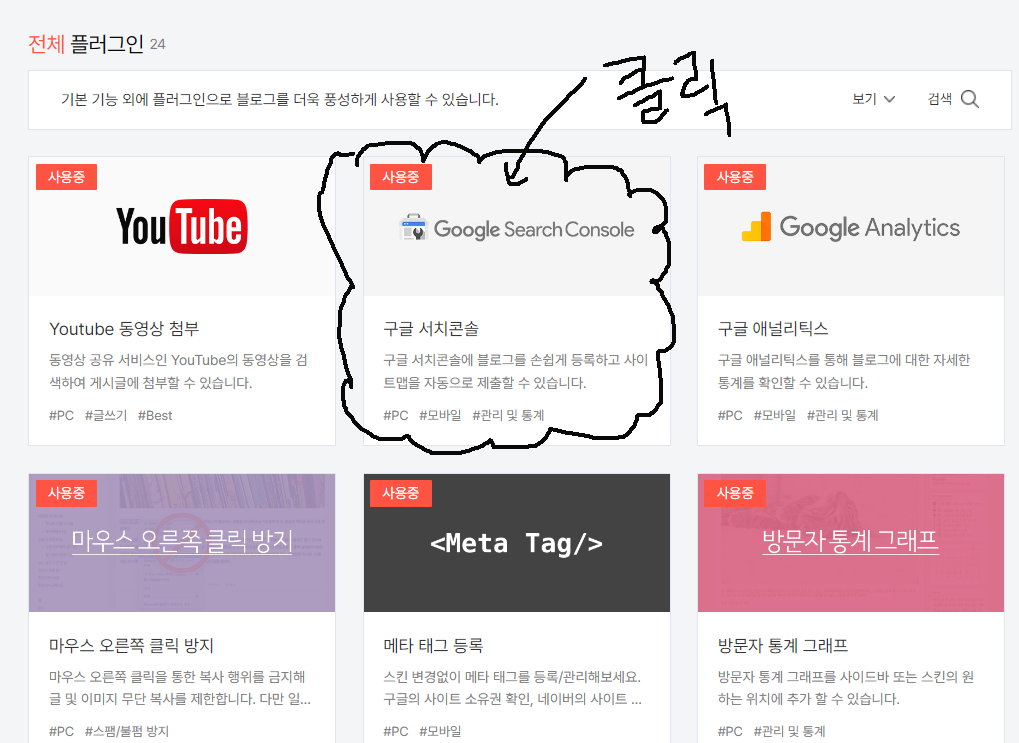Click the search magnifier icon
The height and width of the screenshot is (743, 1019).
click(x=970, y=99)
